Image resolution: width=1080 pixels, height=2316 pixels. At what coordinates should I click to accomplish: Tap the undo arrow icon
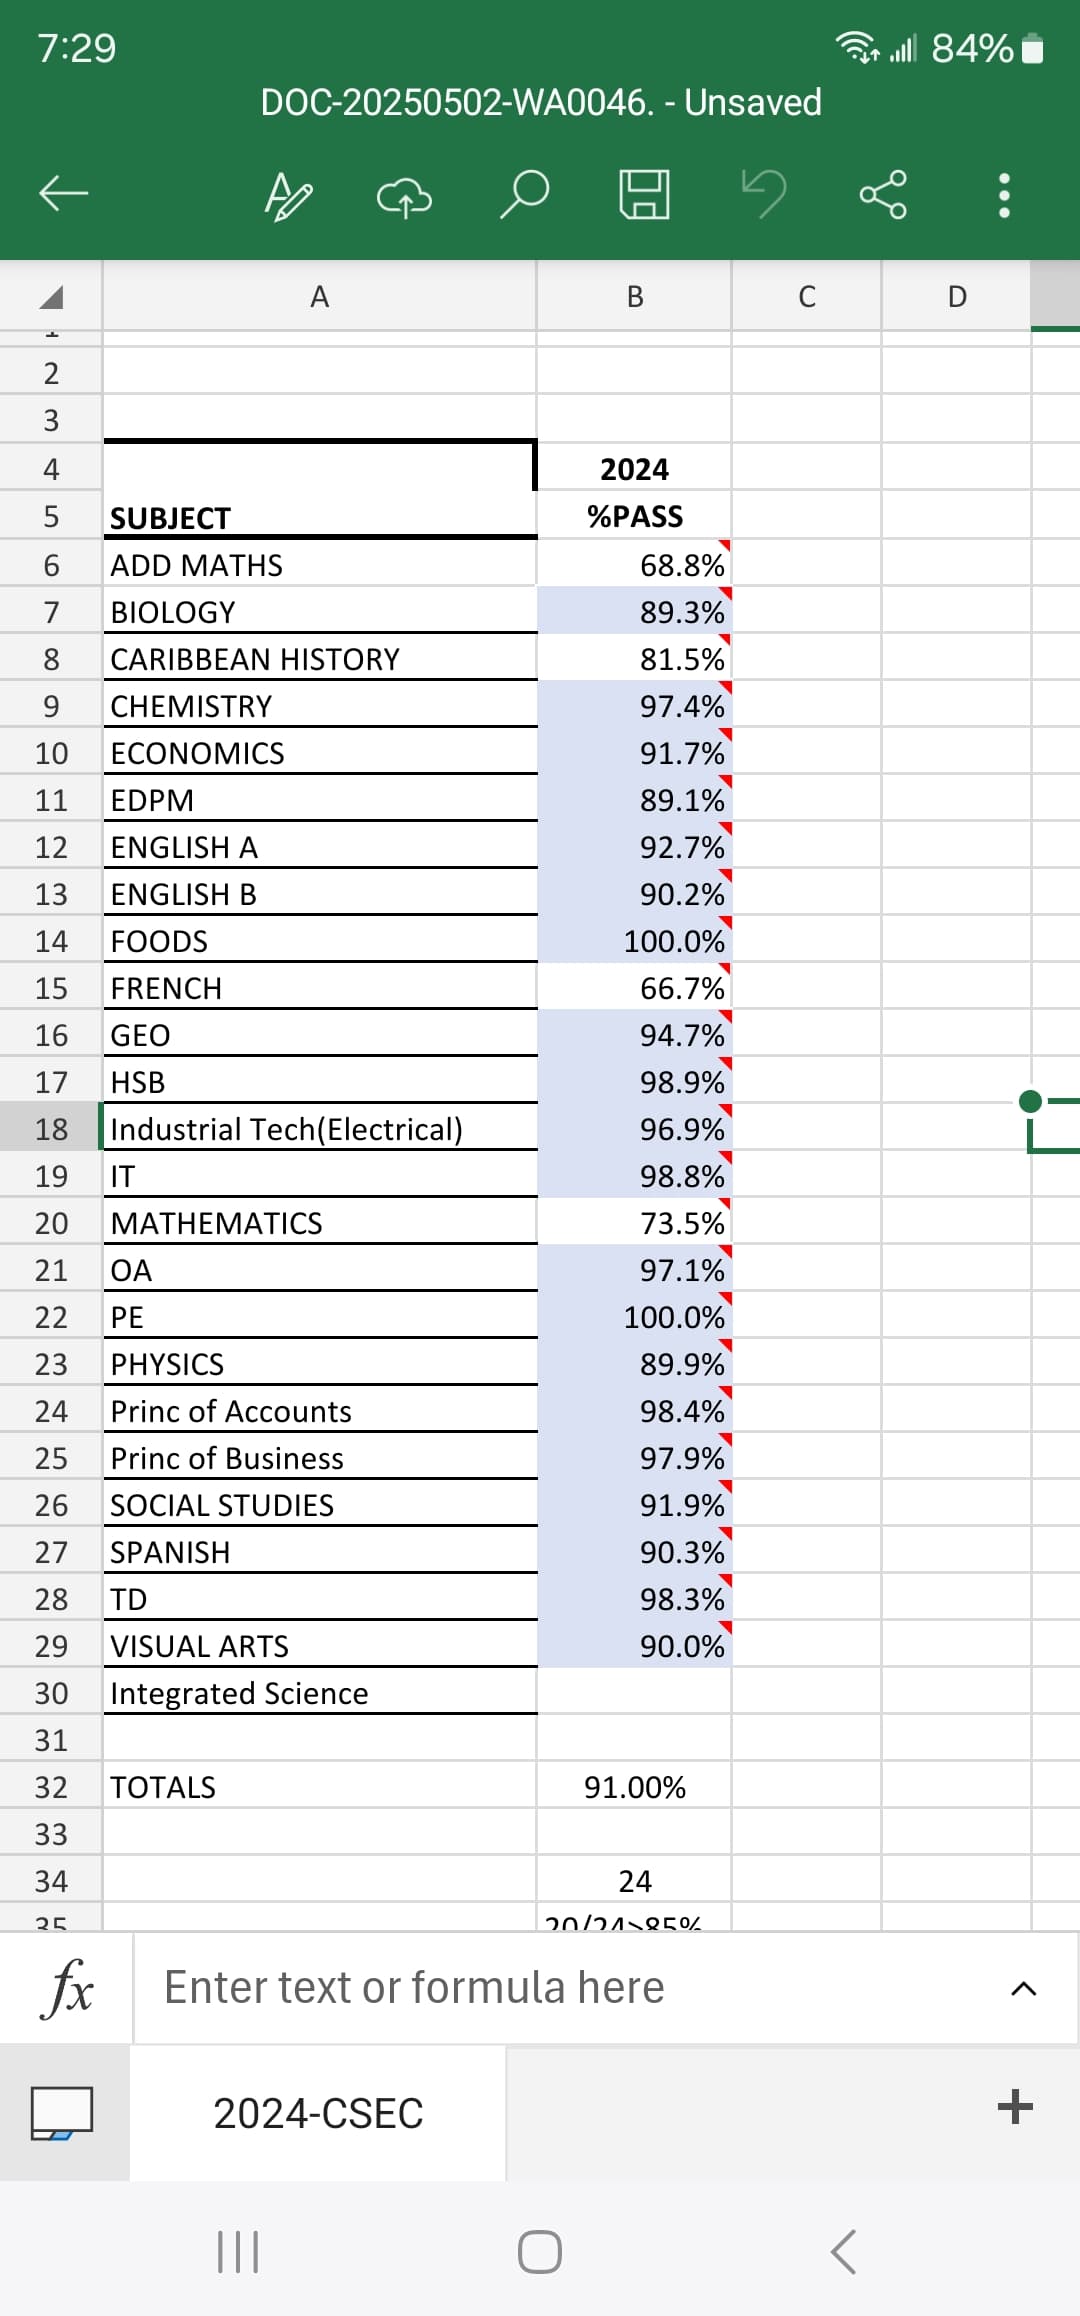764,194
